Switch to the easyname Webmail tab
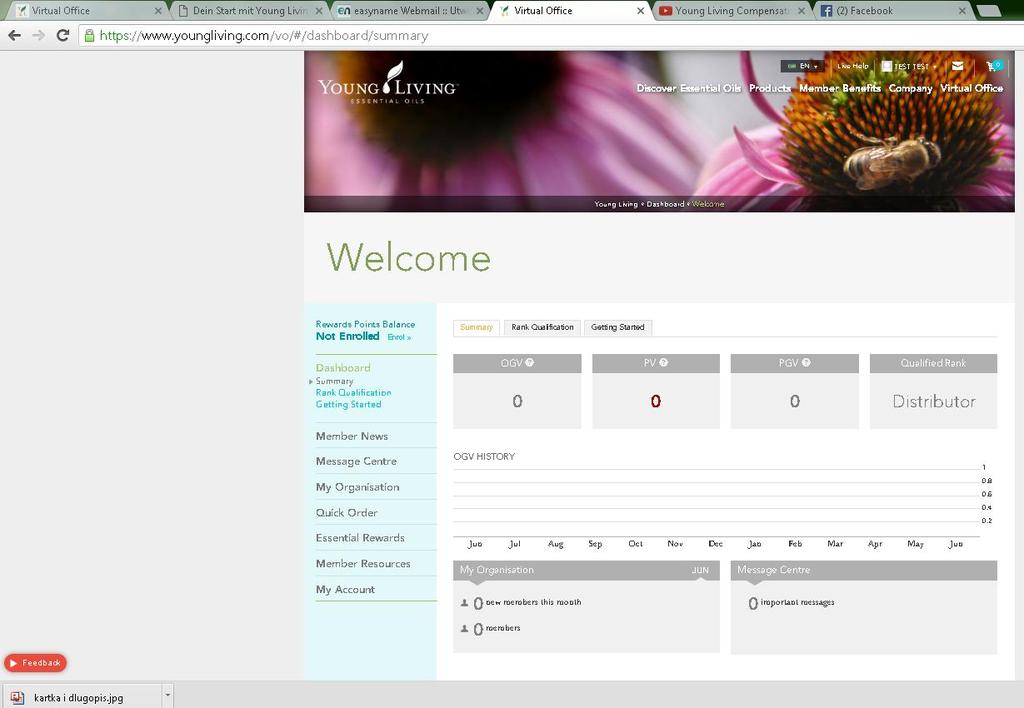1024x708 pixels. [411, 11]
